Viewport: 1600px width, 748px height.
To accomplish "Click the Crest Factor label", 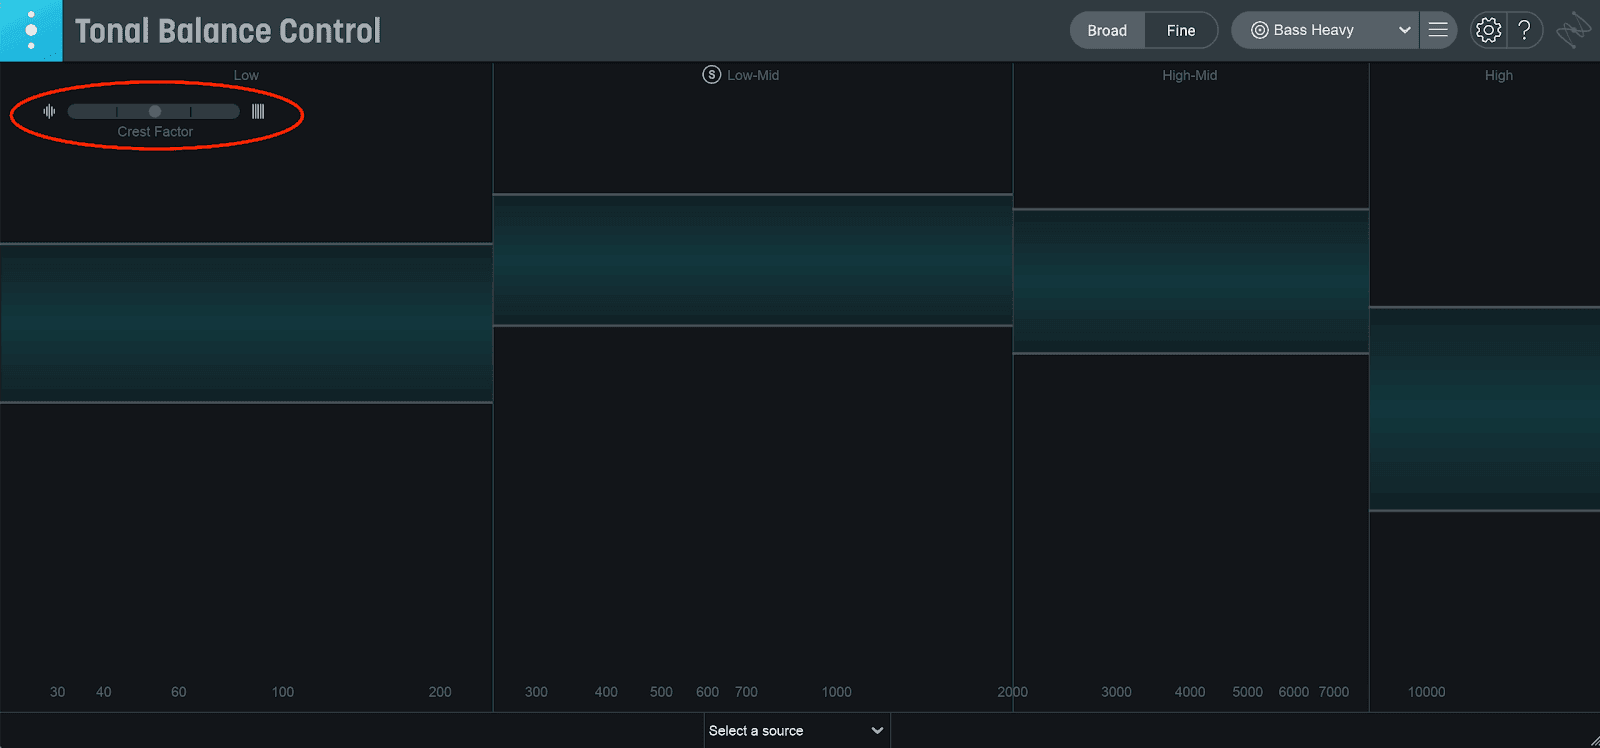I will (155, 131).
